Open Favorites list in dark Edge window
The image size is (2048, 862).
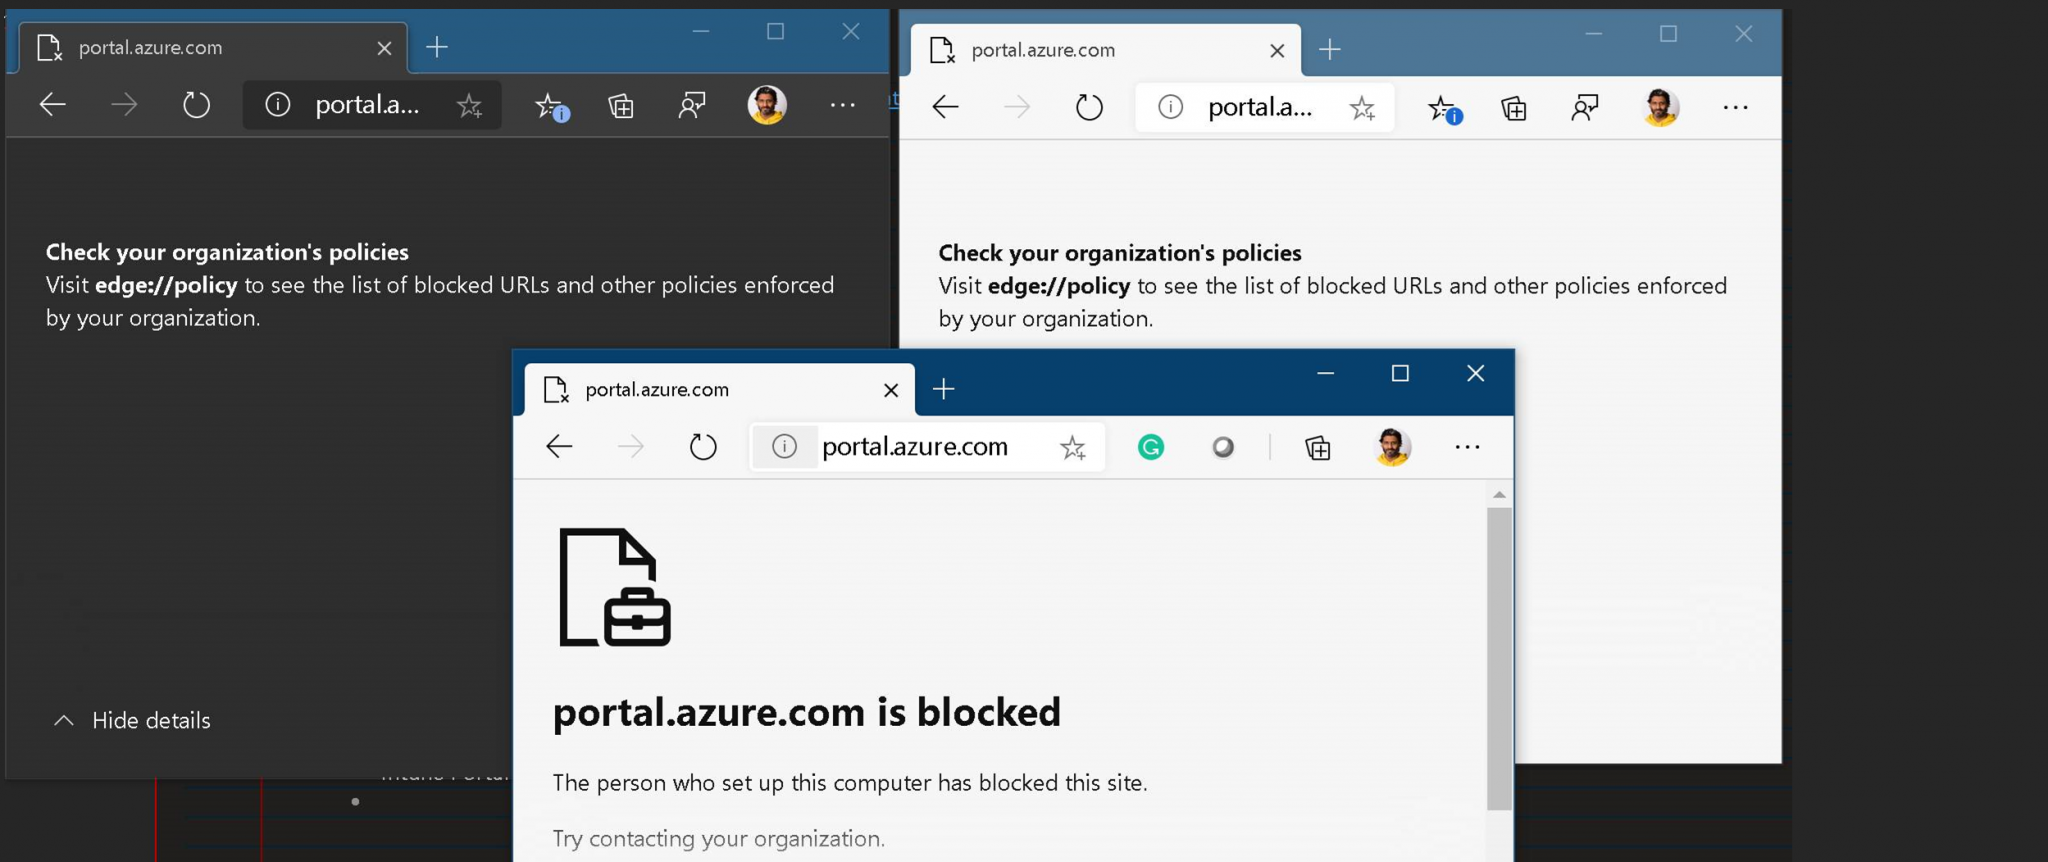click(550, 106)
